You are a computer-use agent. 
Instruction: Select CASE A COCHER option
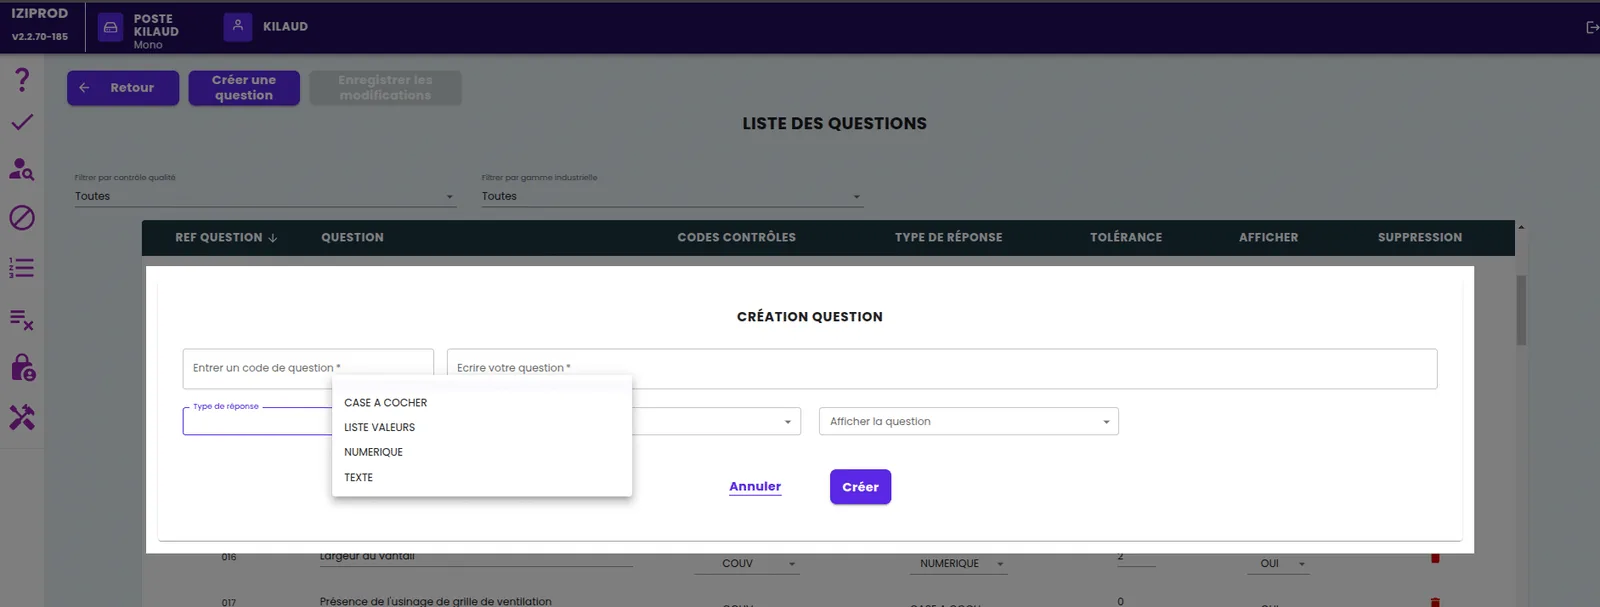tap(482, 403)
